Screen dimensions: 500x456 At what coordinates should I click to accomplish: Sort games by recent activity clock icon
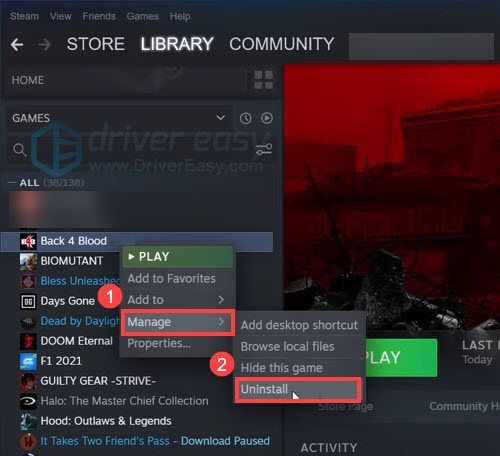[x=246, y=118]
